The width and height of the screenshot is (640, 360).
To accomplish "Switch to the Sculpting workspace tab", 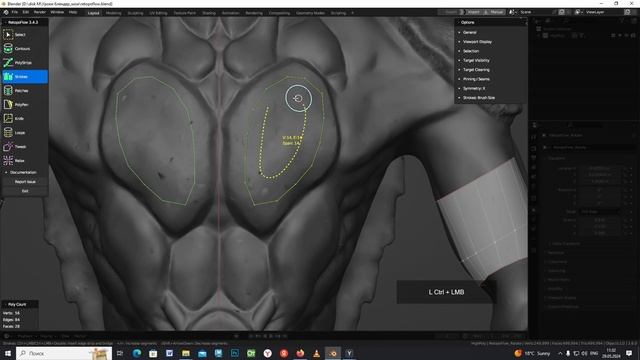I will 135,13.
